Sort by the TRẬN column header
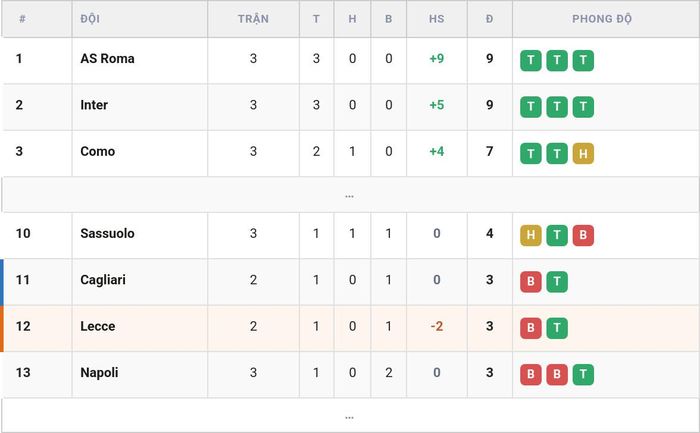Viewport: 700px width, 433px height. pos(253,19)
